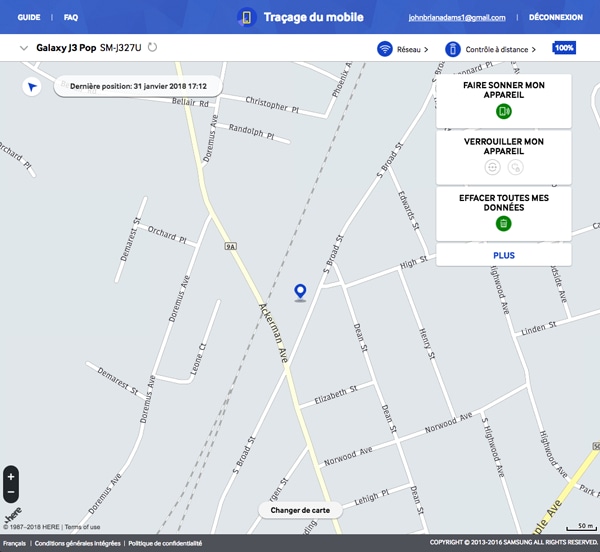The height and width of the screenshot is (552, 600).
Task: Refresh the device status icon next to SM-J327U
Action: [152, 47]
